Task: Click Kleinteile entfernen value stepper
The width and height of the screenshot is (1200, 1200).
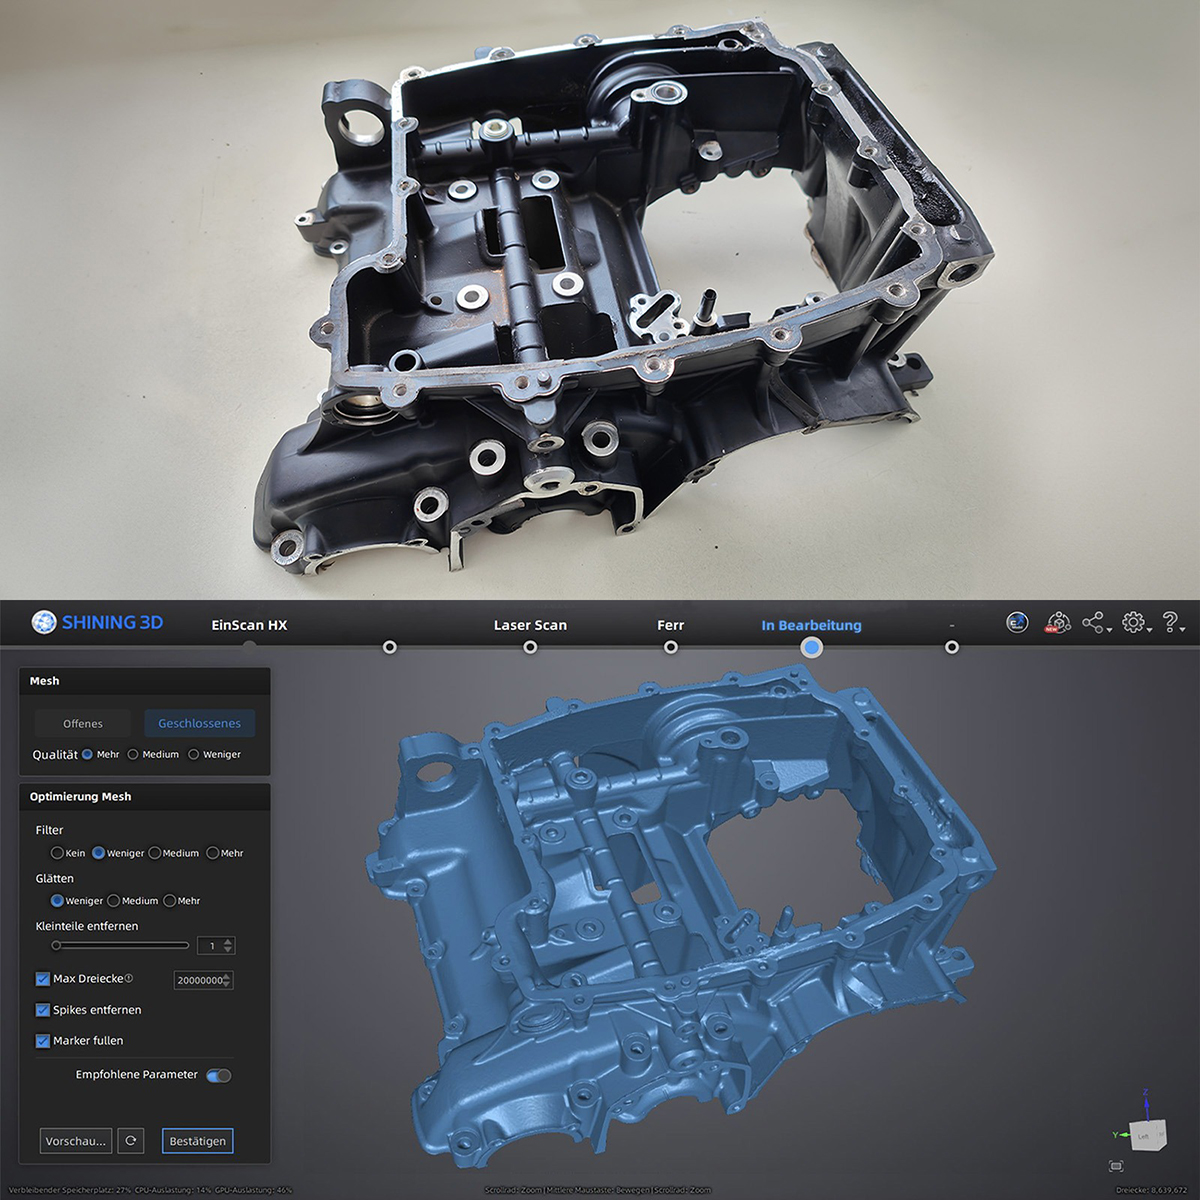Action: pyautogui.click(x=228, y=945)
